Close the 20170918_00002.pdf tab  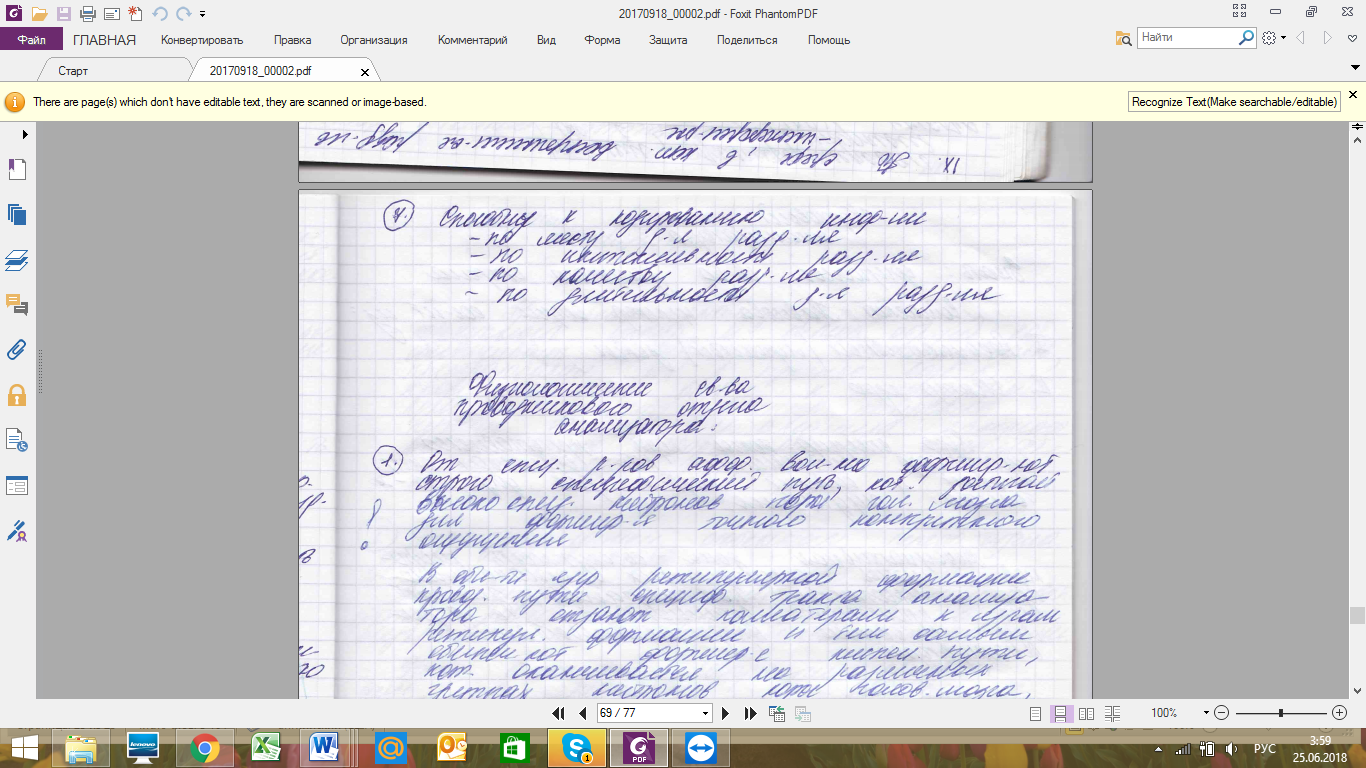pyautogui.click(x=364, y=72)
